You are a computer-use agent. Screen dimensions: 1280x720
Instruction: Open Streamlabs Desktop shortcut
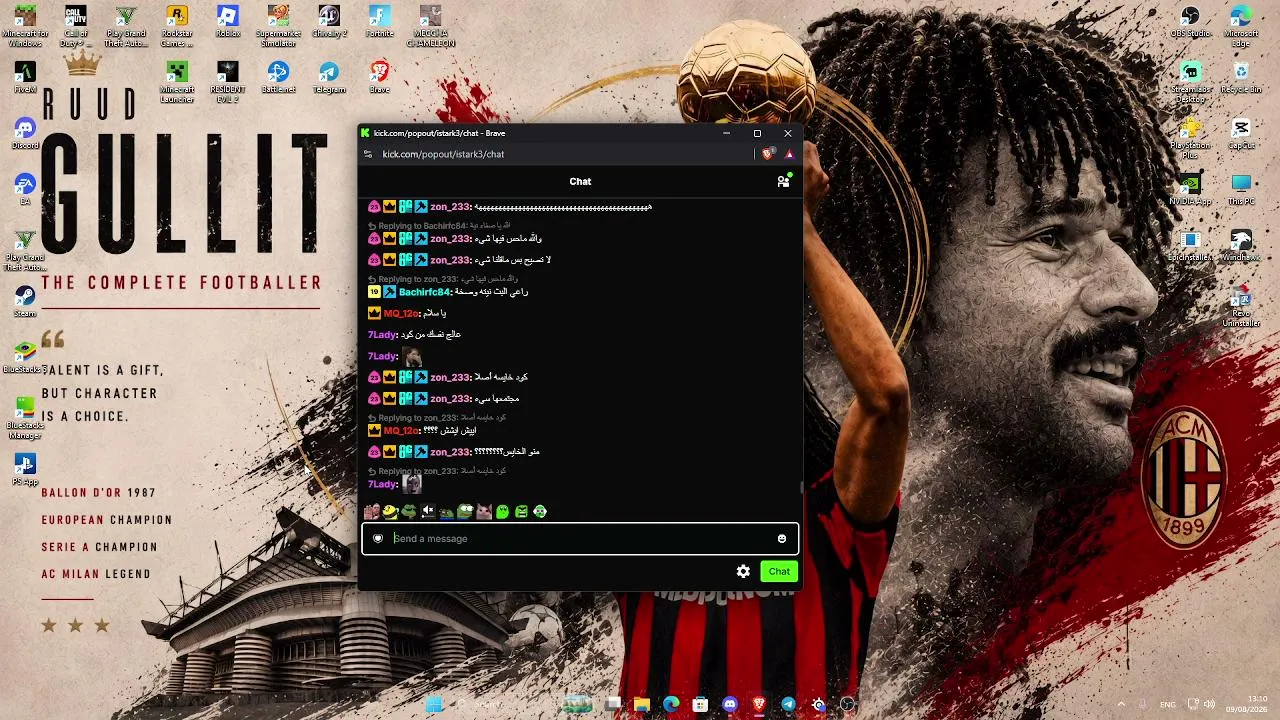[1190, 82]
